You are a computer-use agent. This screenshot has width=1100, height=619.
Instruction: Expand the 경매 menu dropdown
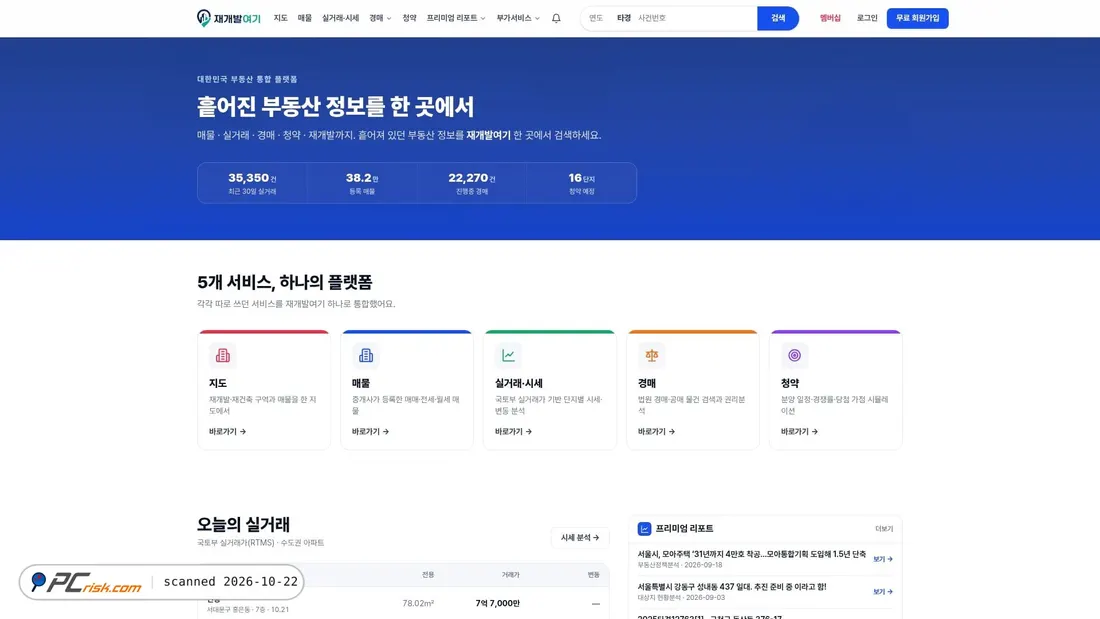pos(380,18)
